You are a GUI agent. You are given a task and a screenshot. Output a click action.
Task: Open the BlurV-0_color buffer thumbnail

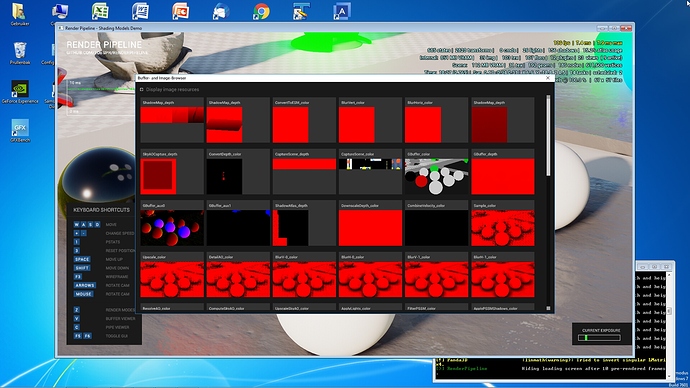[x=304, y=275]
